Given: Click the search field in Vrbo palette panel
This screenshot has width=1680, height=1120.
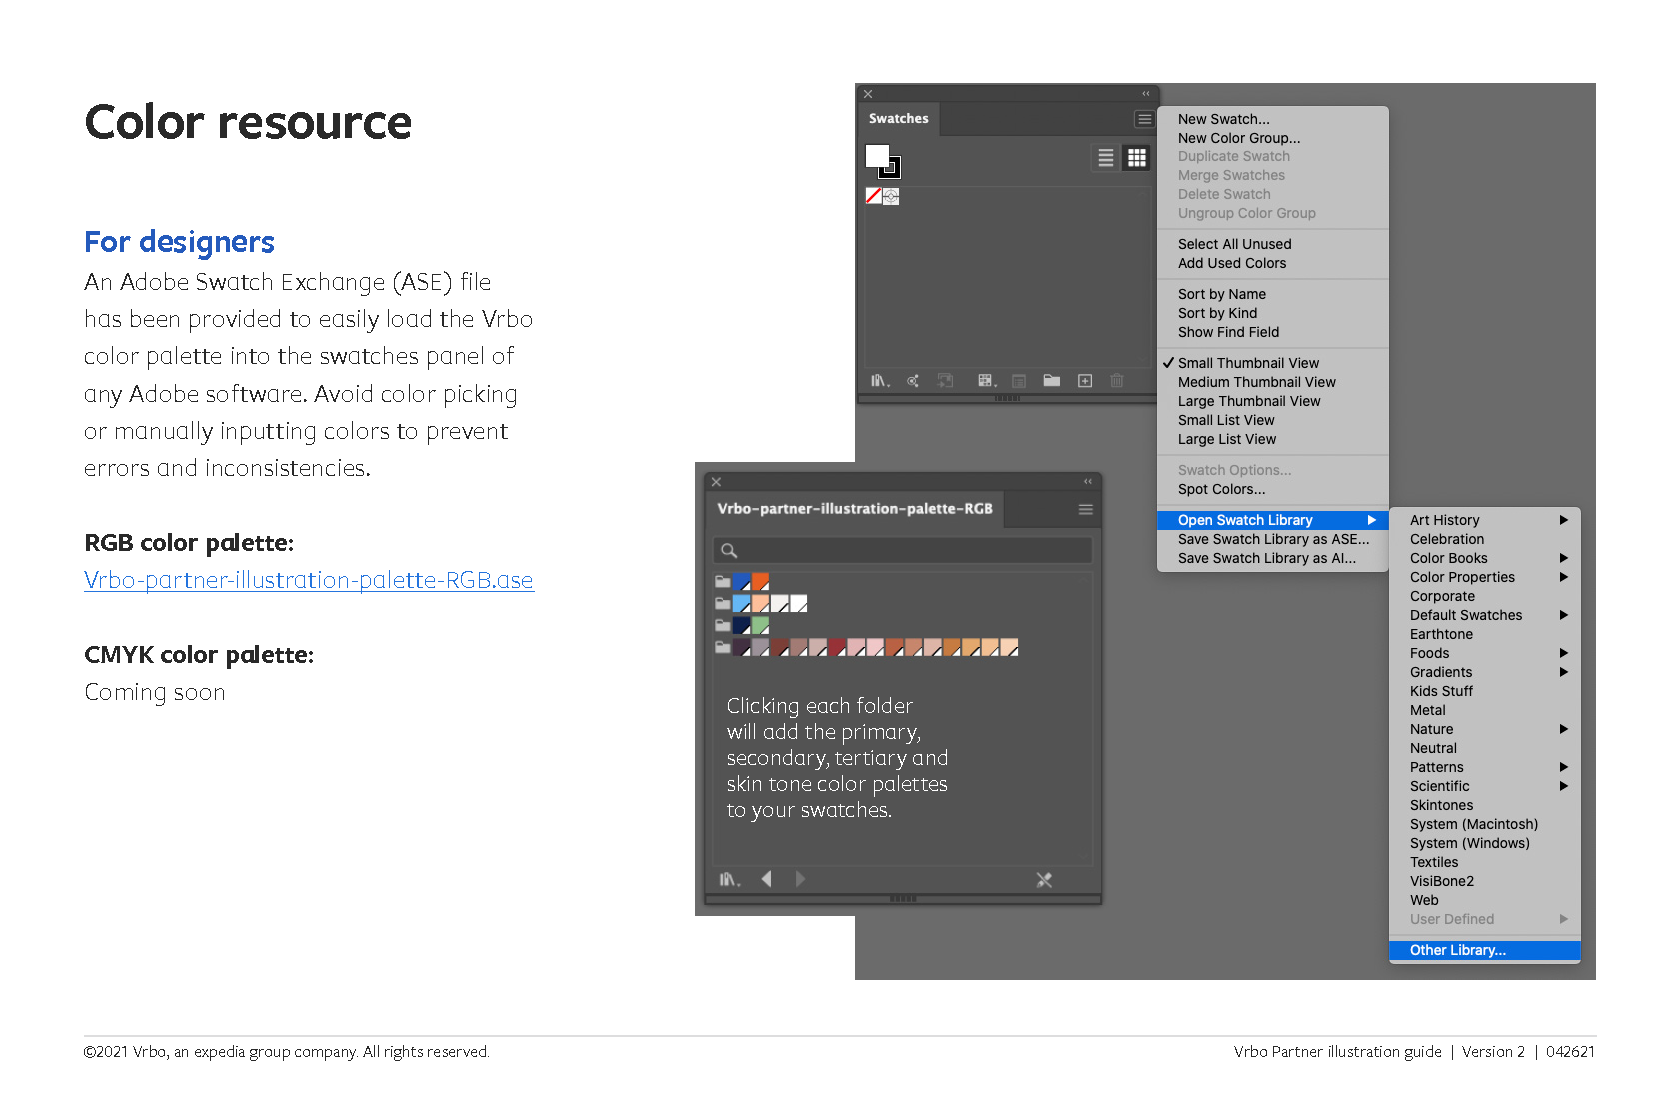Looking at the screenshot, I should (x=903, y=550).
